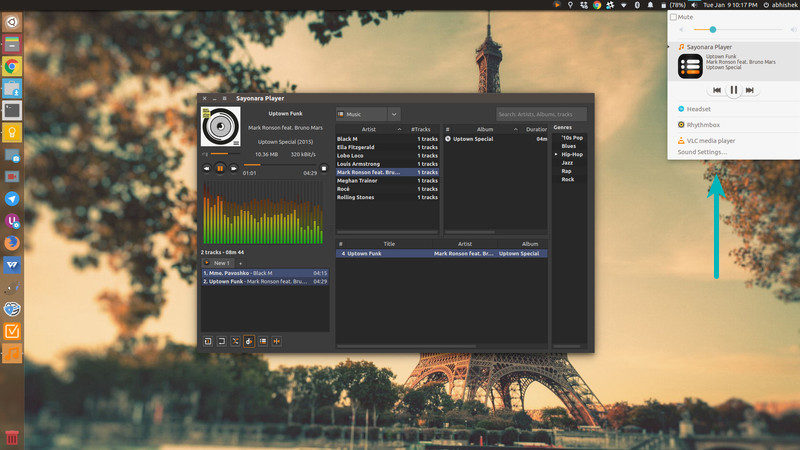Click the stop button beside the seek bar
The image size is (800, 450).
pyautogui.click(x=324, y=168)
